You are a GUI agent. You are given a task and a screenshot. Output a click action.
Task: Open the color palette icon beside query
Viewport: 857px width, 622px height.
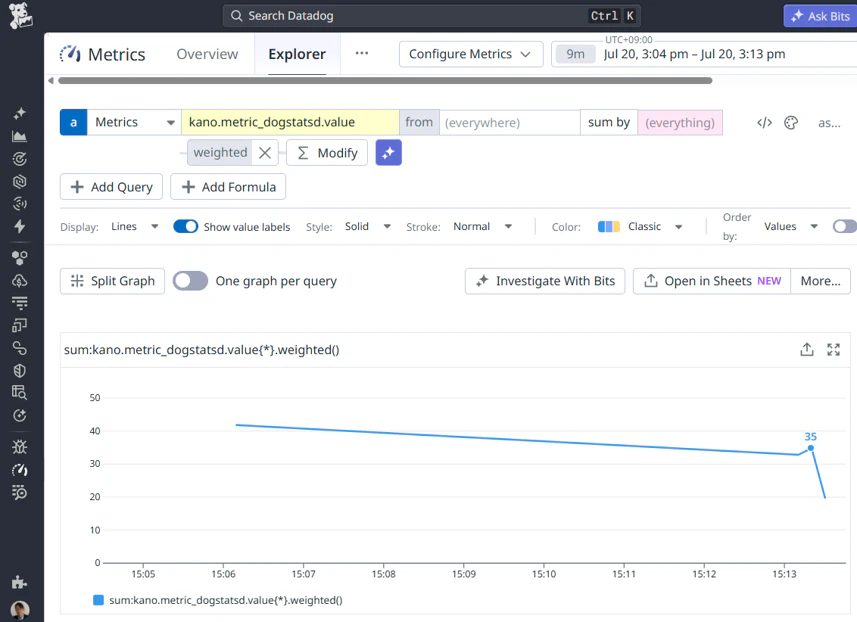click(x=791, y=122)
